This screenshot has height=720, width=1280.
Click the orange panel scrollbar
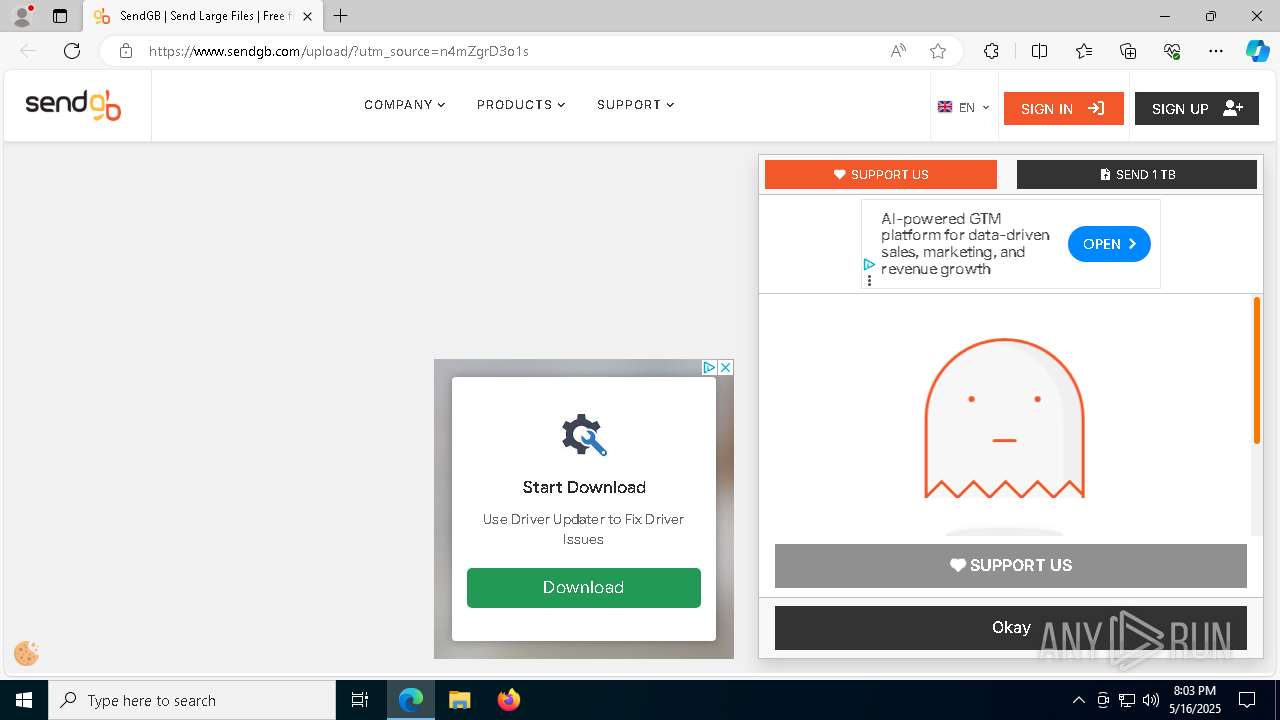pyautogui.click(x=1257, y=370)
